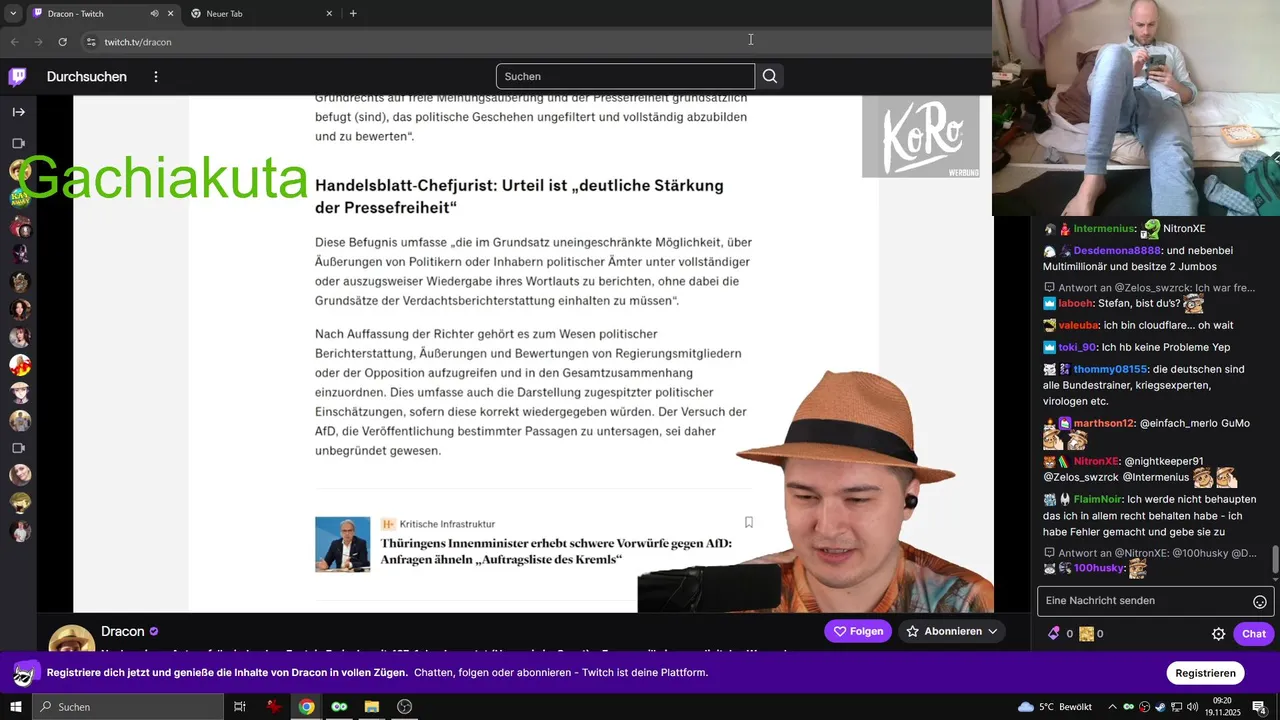
Task: Open the three-dot more menu beside Durchsuchen
Action: tap(156, 77)
